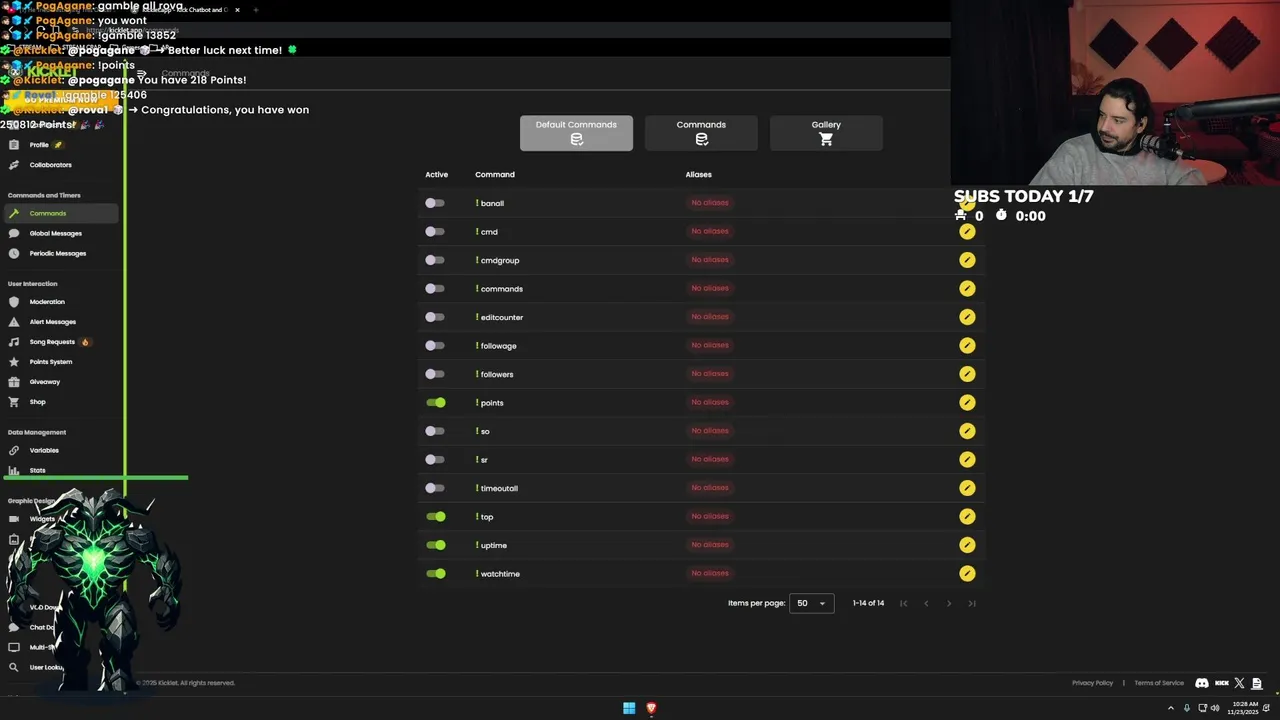Enable the editcounter toggle

[435, 317]
